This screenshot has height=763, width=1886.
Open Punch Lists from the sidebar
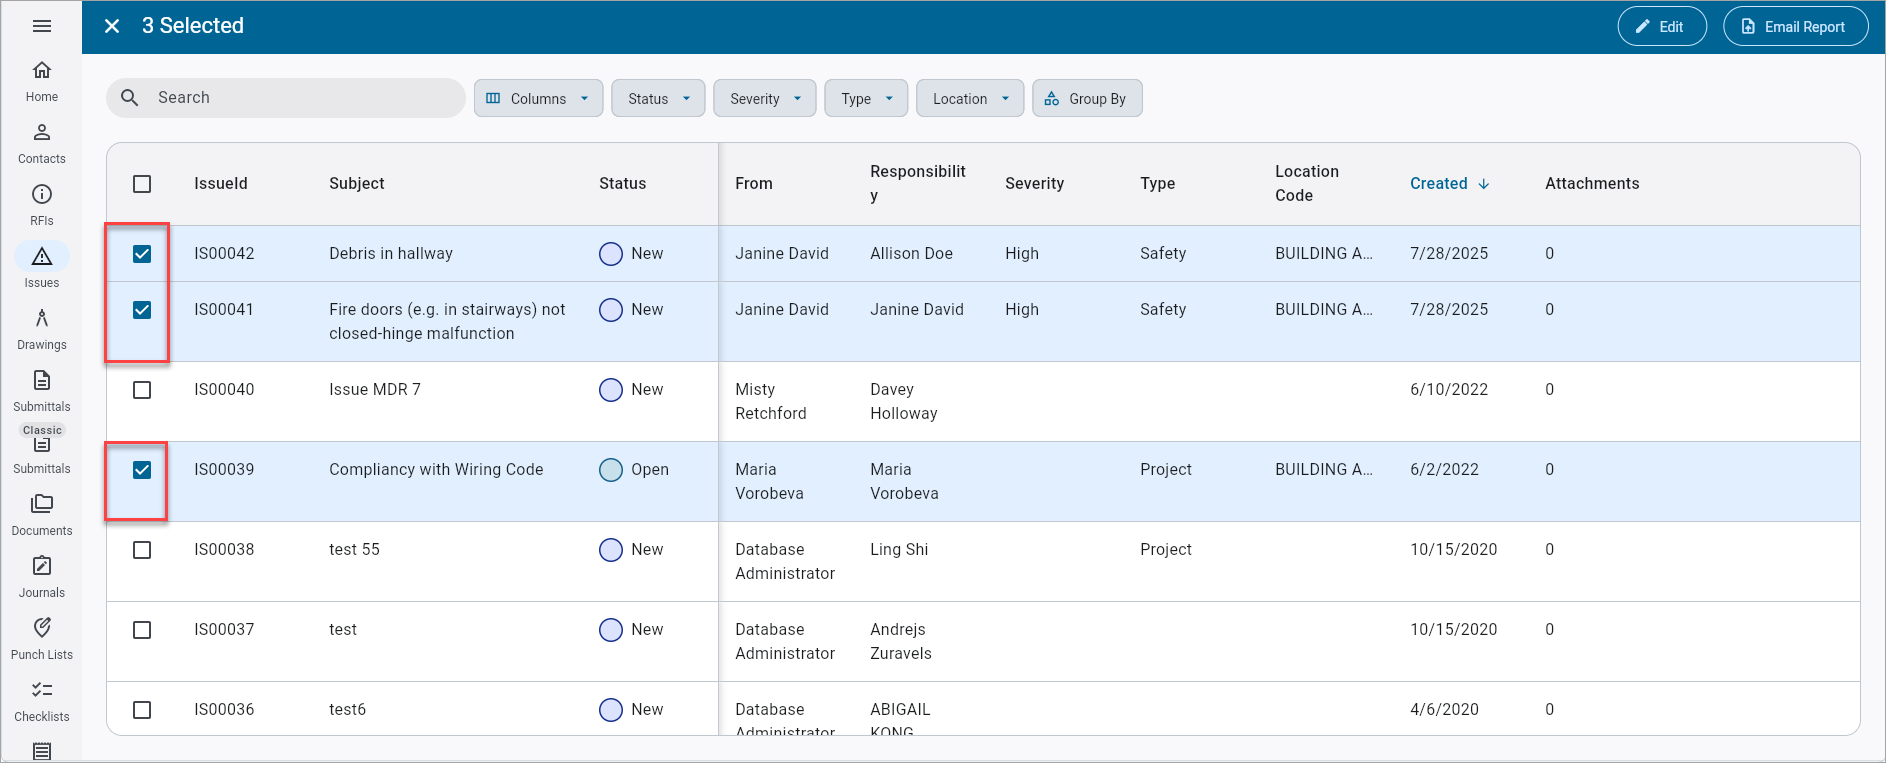(42, 640)
